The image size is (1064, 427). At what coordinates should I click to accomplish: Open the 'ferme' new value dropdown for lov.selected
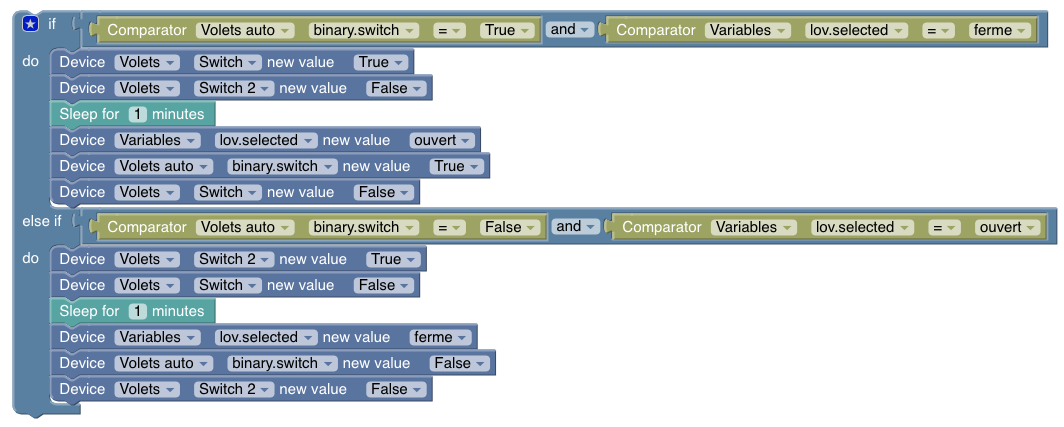coord(440,337)
